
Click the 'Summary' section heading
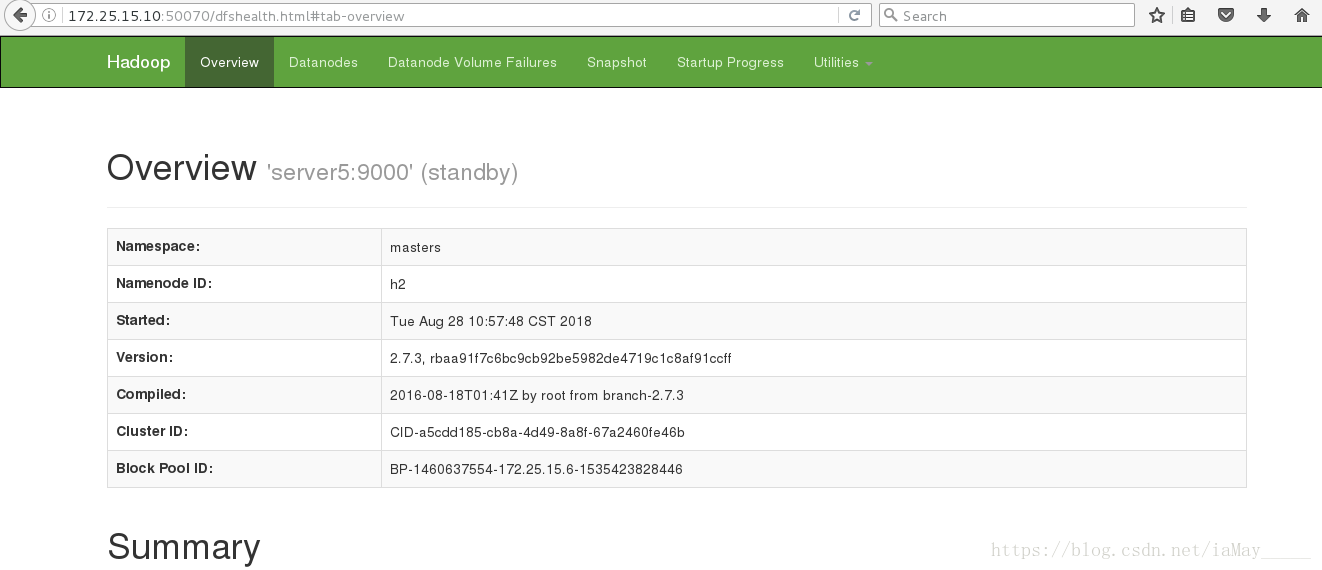click(184, 547)
